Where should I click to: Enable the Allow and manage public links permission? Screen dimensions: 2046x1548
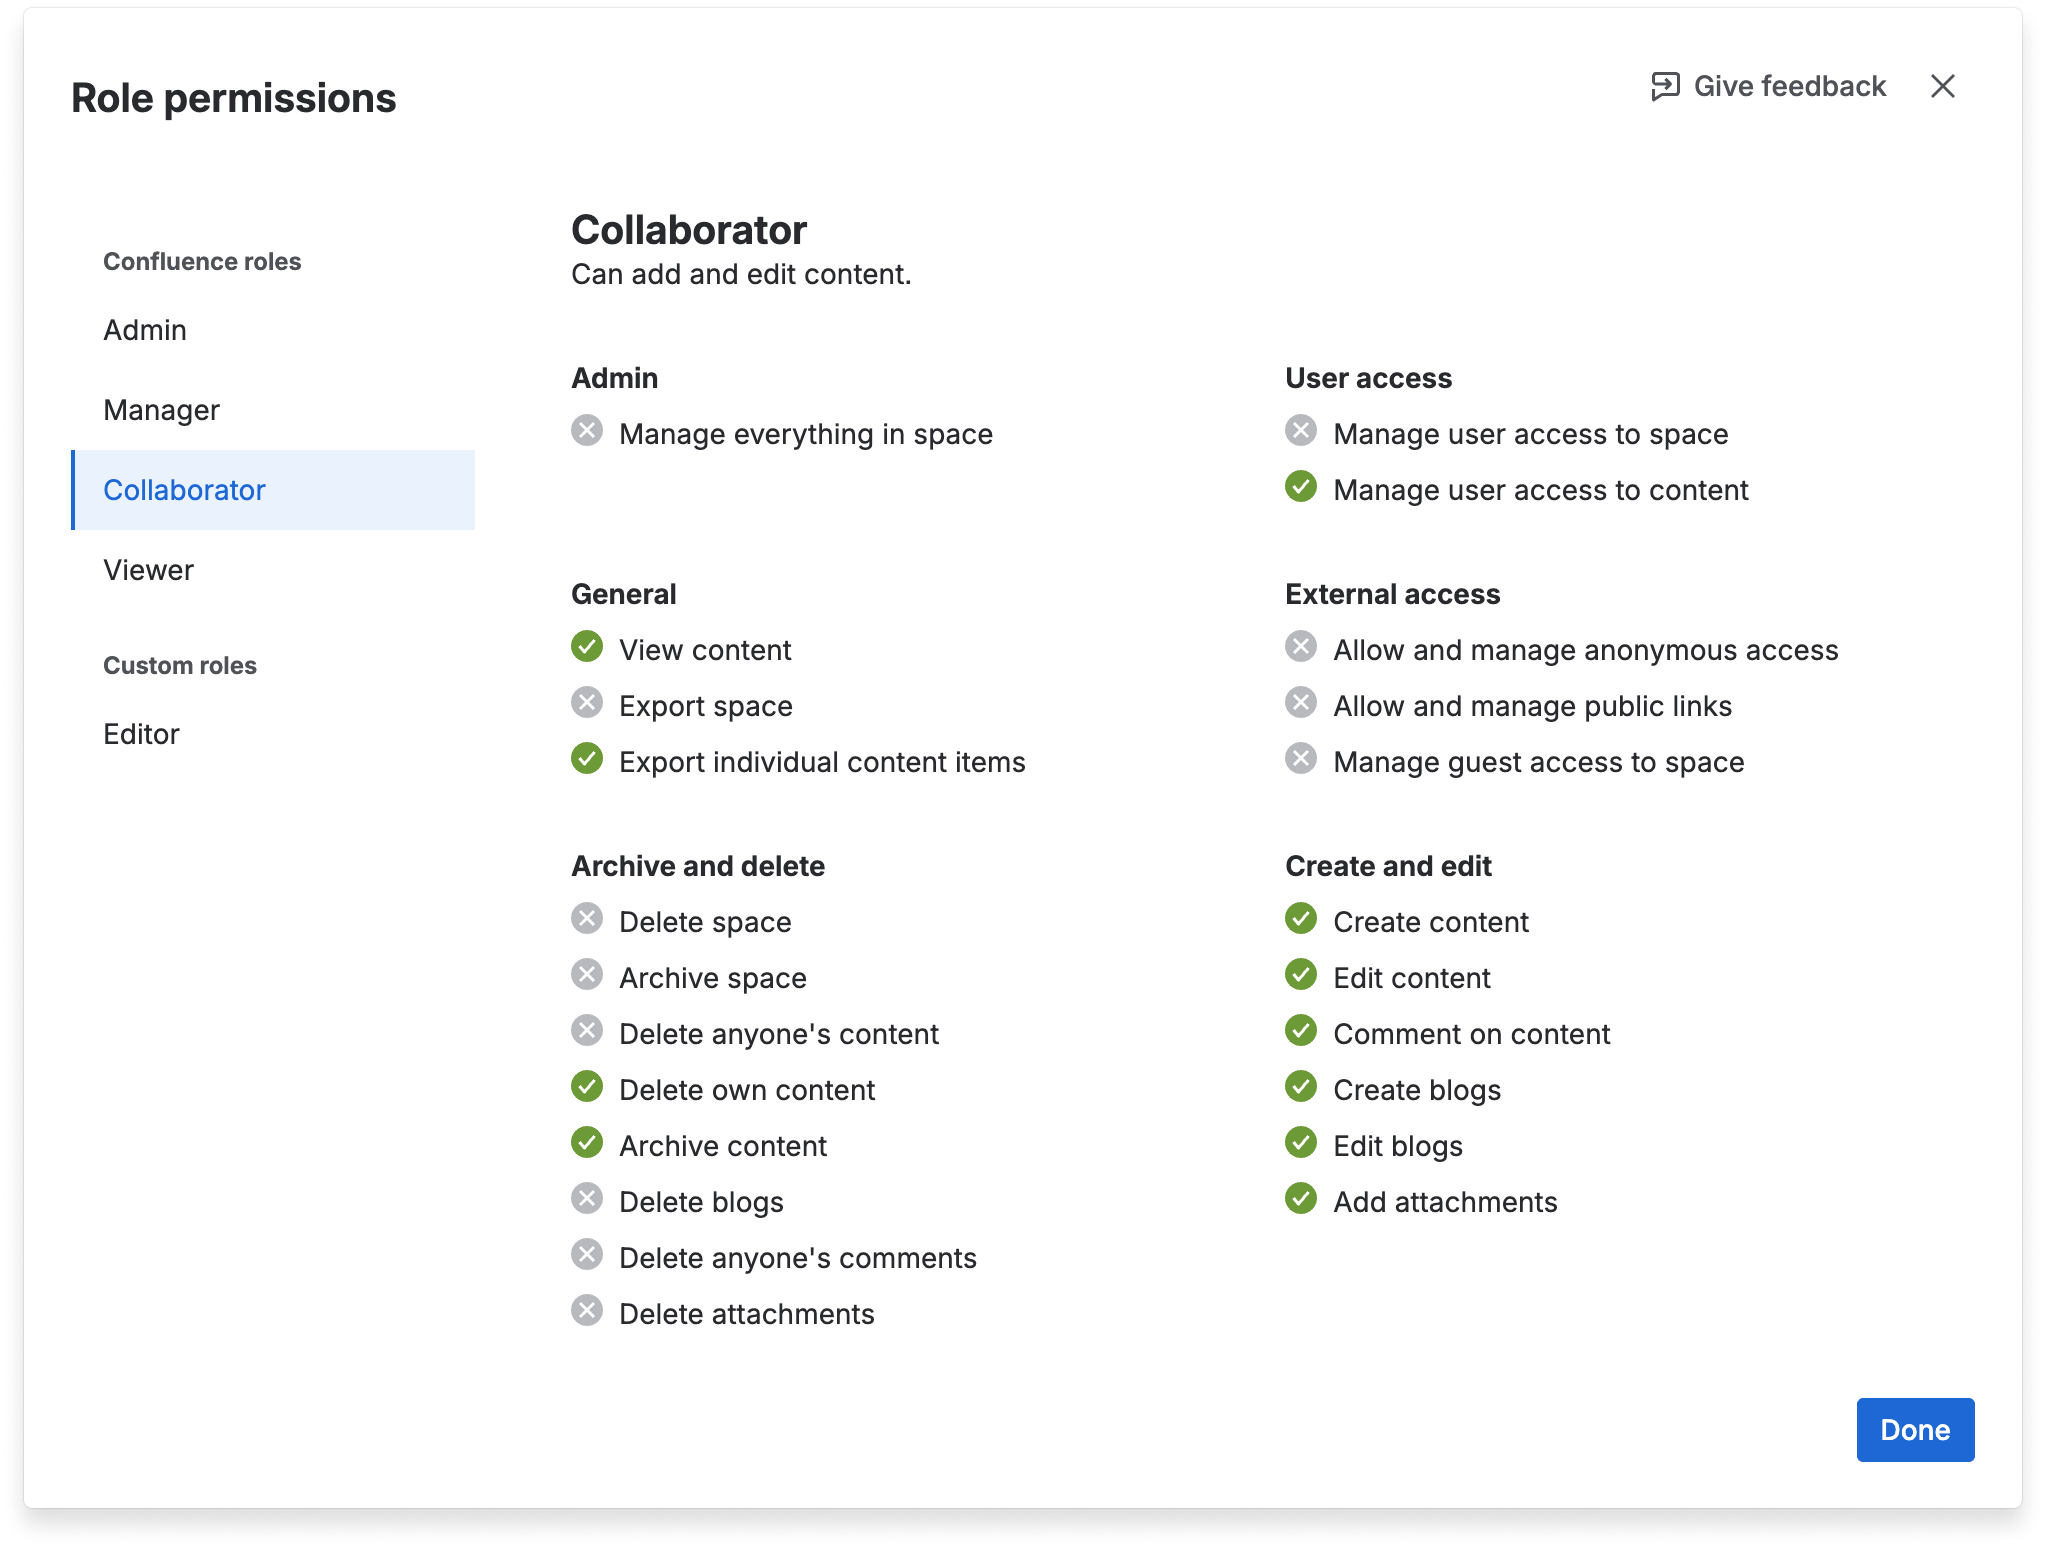click(x=1300, y=703)
